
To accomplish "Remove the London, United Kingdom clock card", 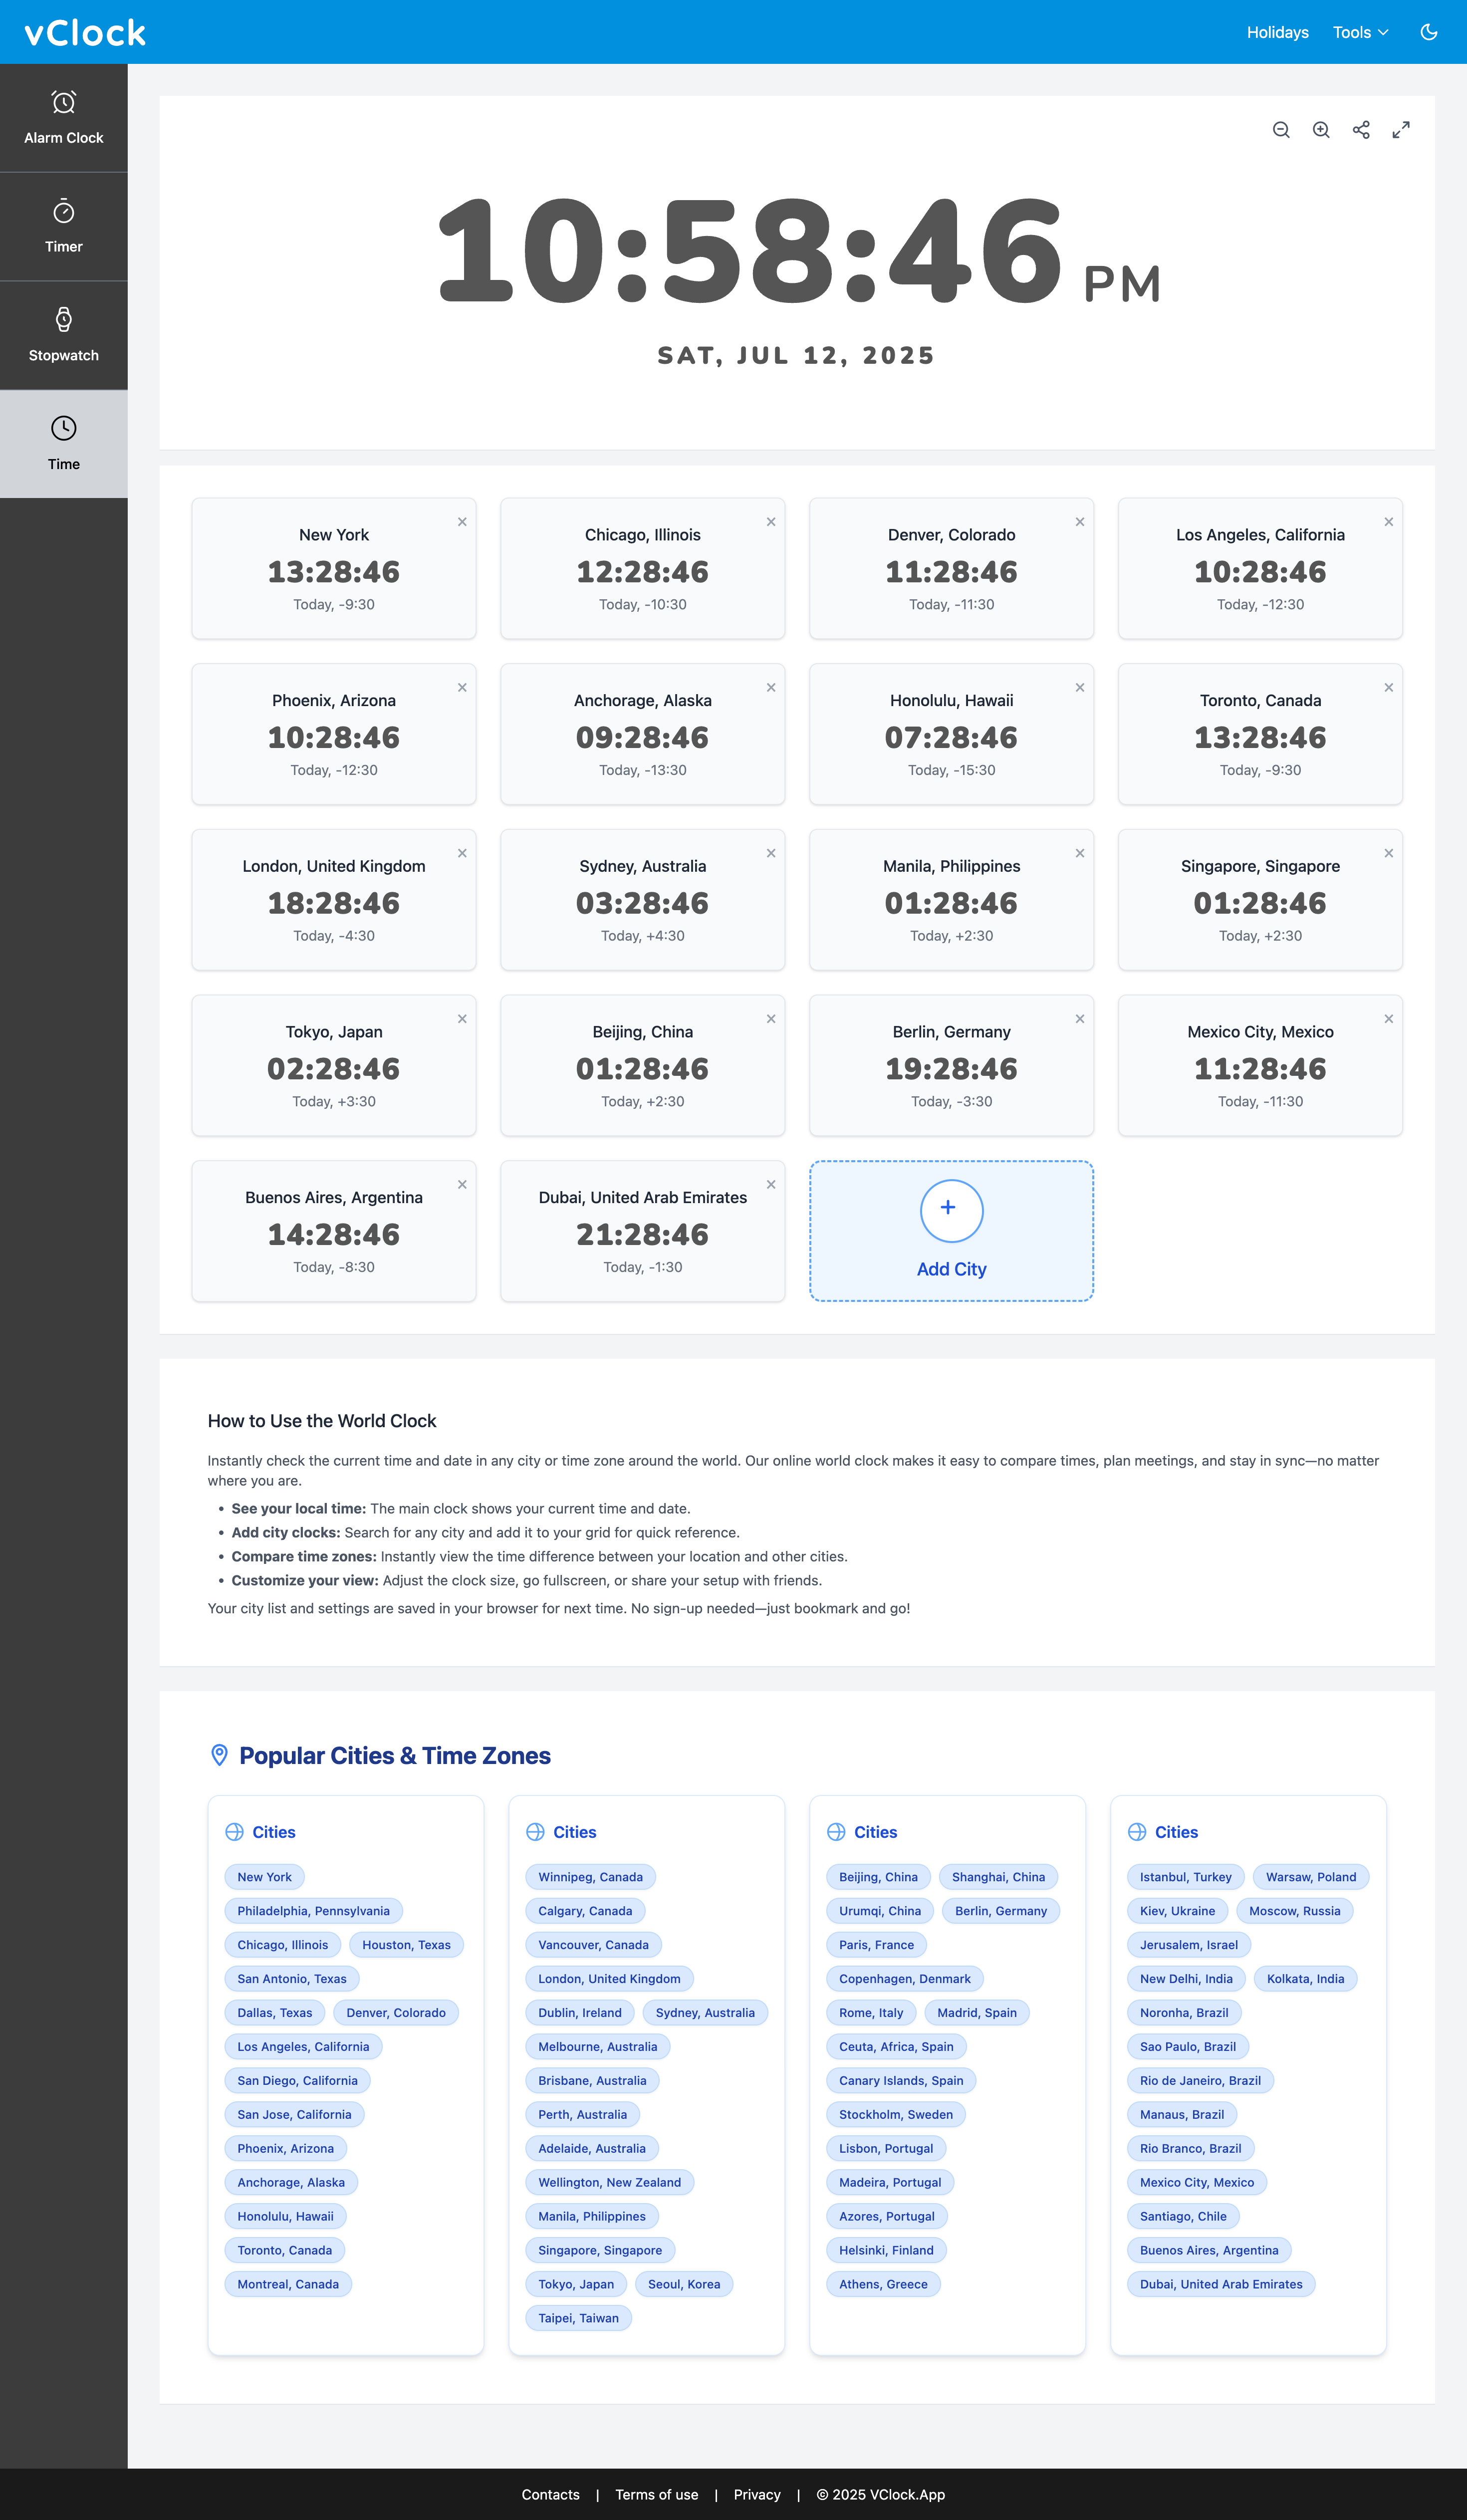I will pyautogui.click(x=462, y=853).
